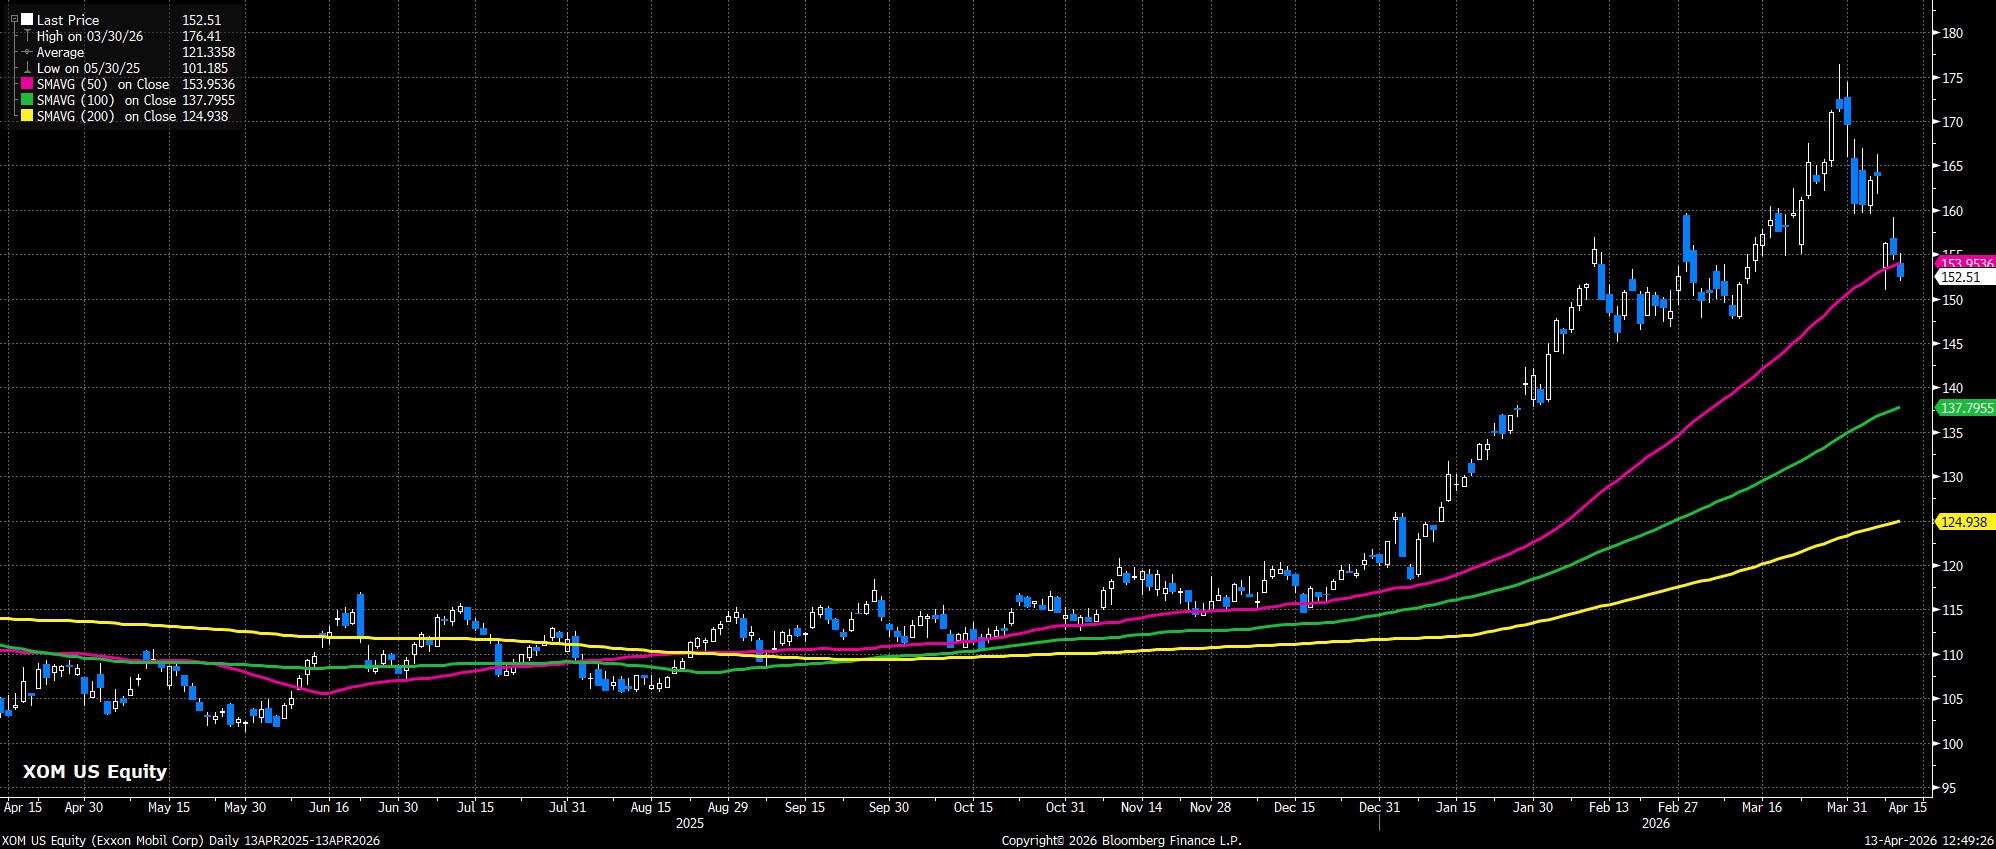The height and width of the screenshot is (849, 1996).
Task: Click the Aug 15 date axis label
Action: [x=650, y=807]
